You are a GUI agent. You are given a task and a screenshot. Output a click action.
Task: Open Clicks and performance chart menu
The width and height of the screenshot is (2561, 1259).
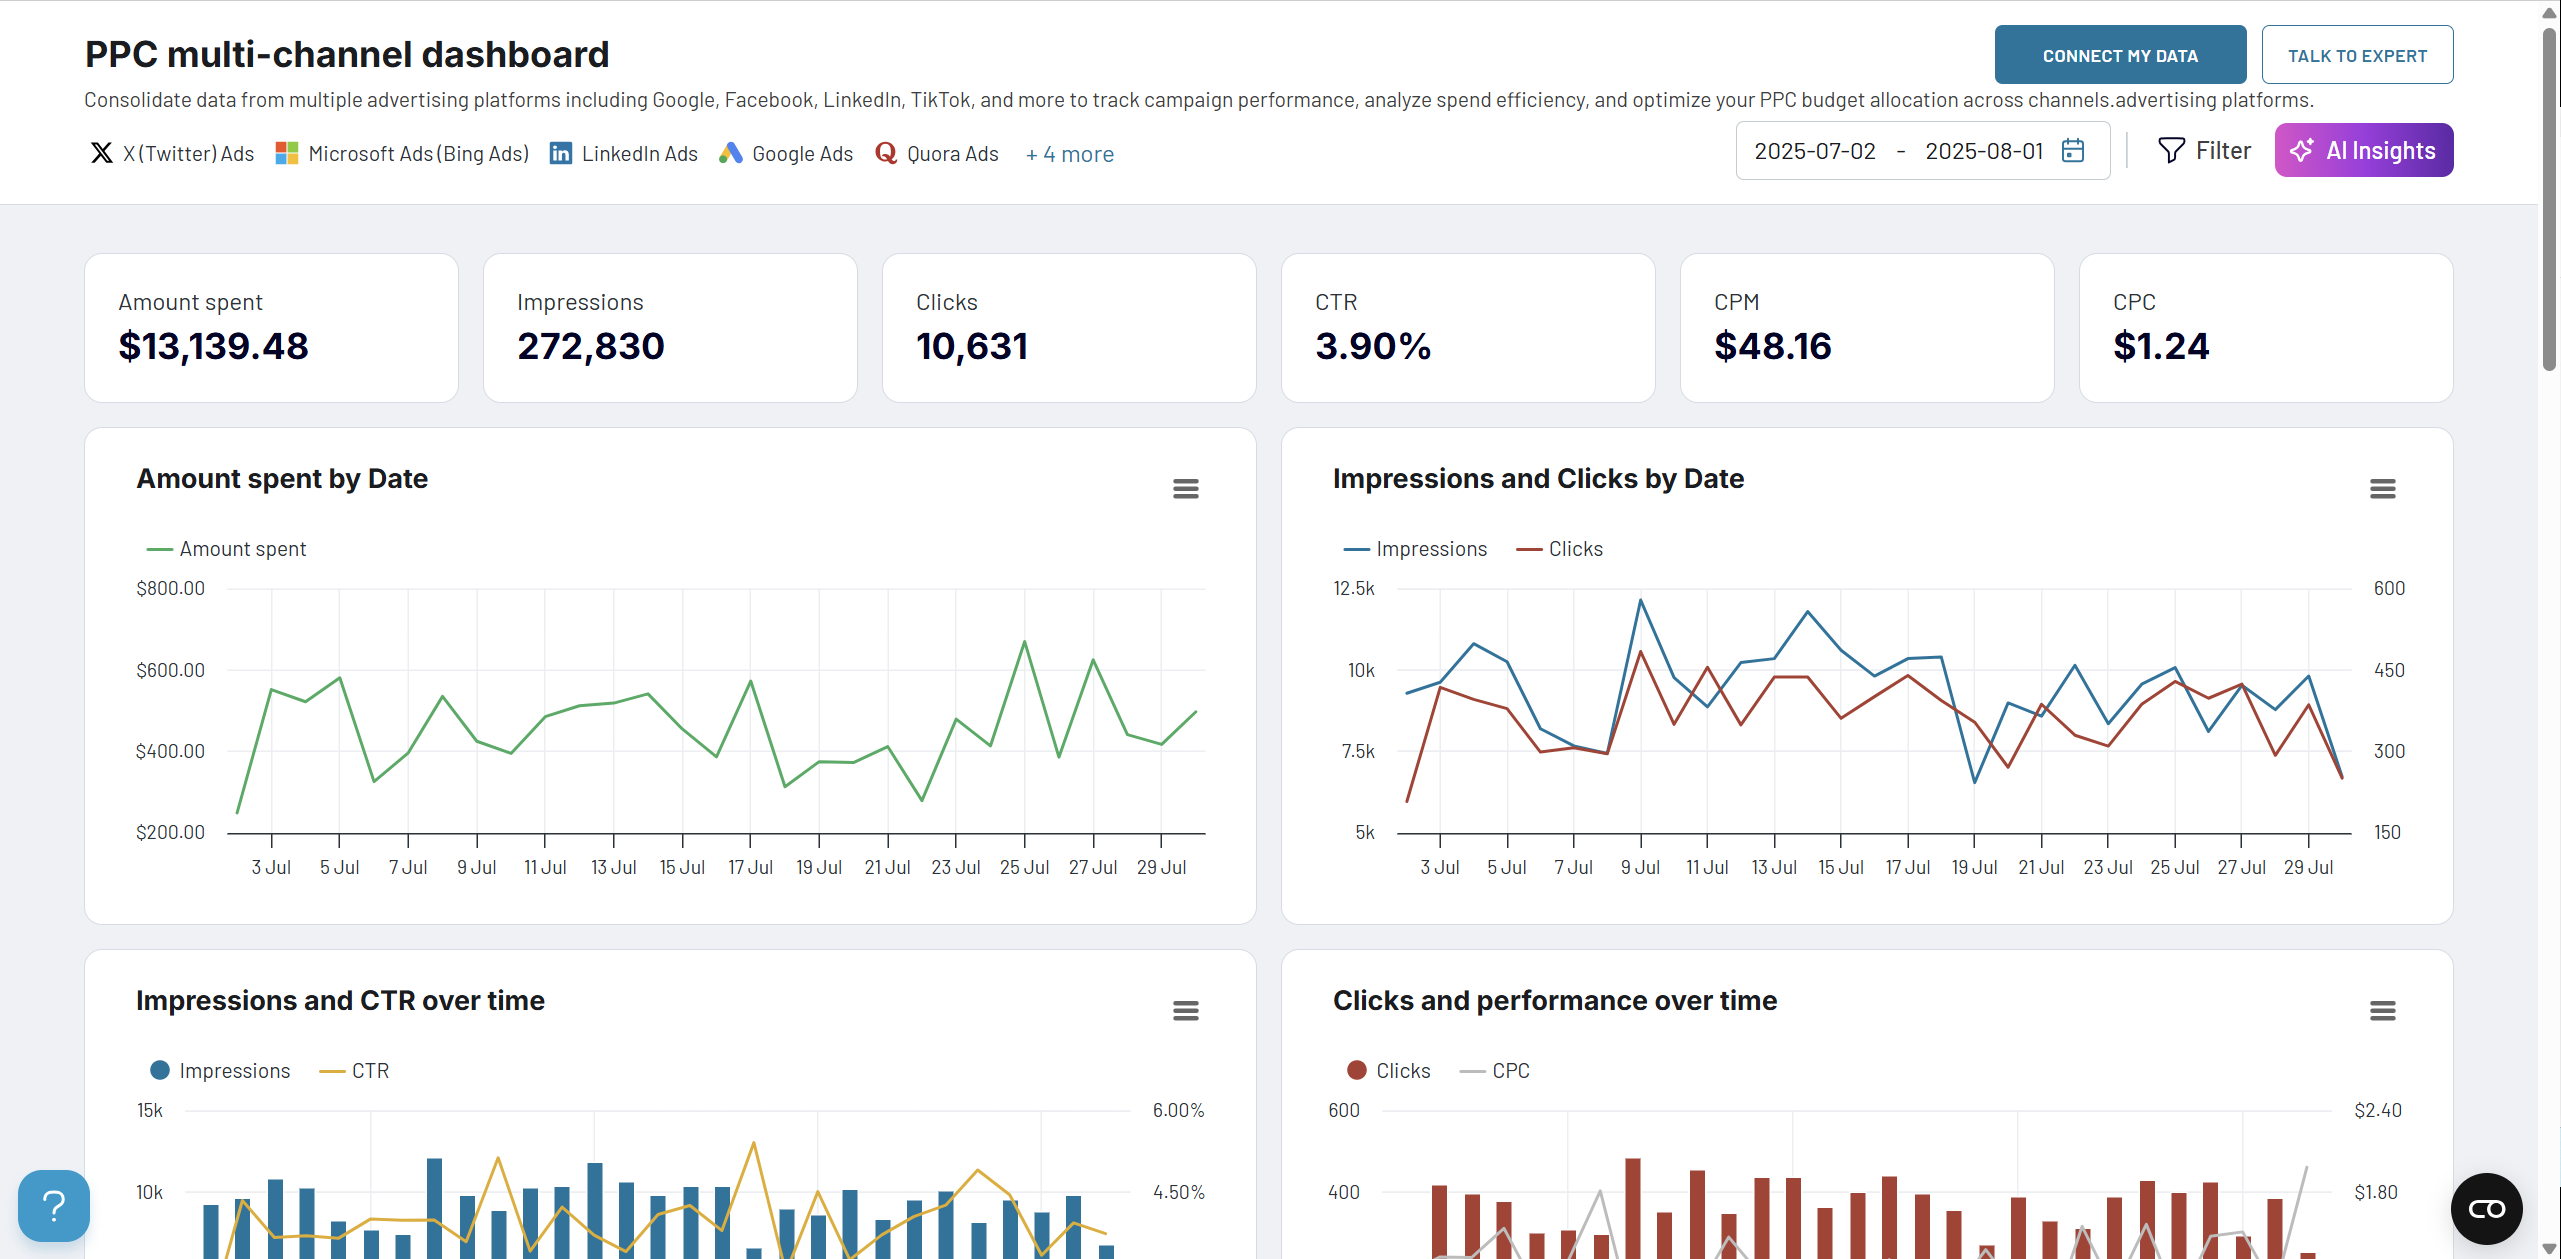click(2382, 1011)
